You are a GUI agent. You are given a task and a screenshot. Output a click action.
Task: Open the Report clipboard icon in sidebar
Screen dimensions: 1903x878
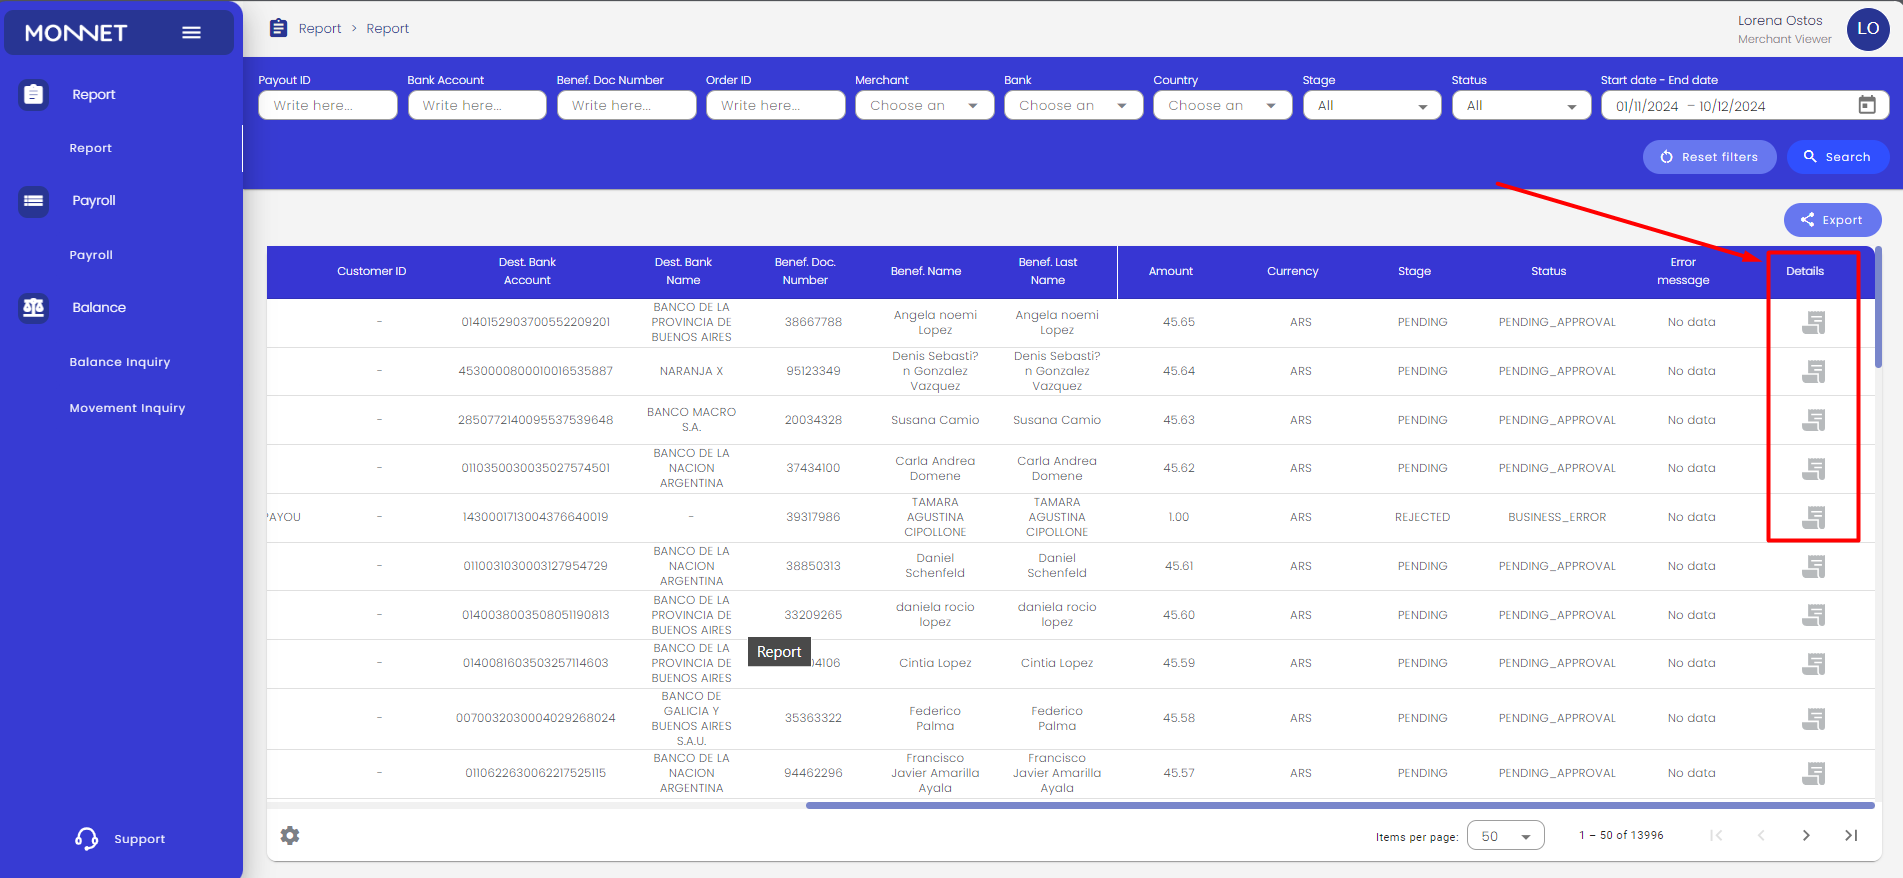[x=33, y=94]
